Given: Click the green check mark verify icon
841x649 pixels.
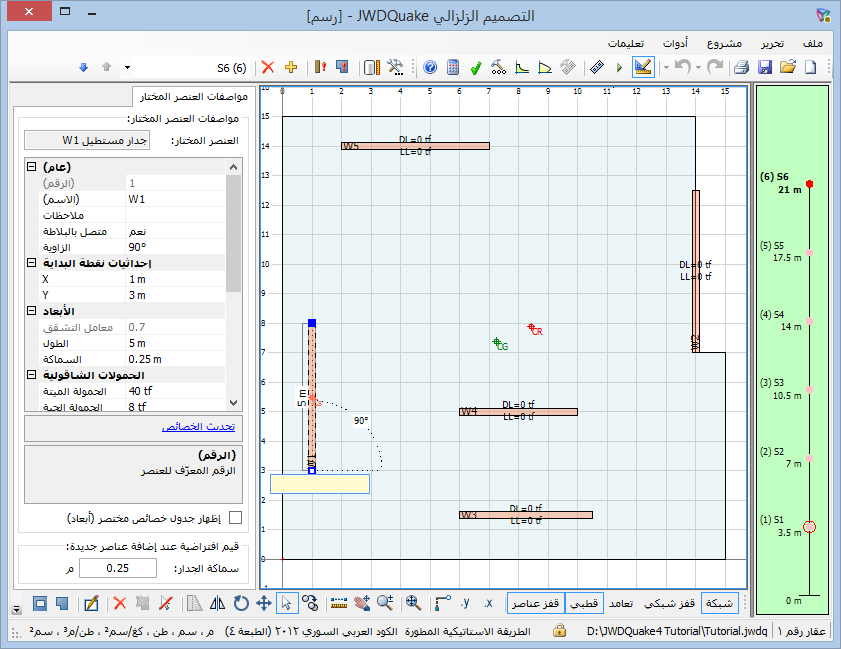Looking at the screenshot, I should coord(476,67).
